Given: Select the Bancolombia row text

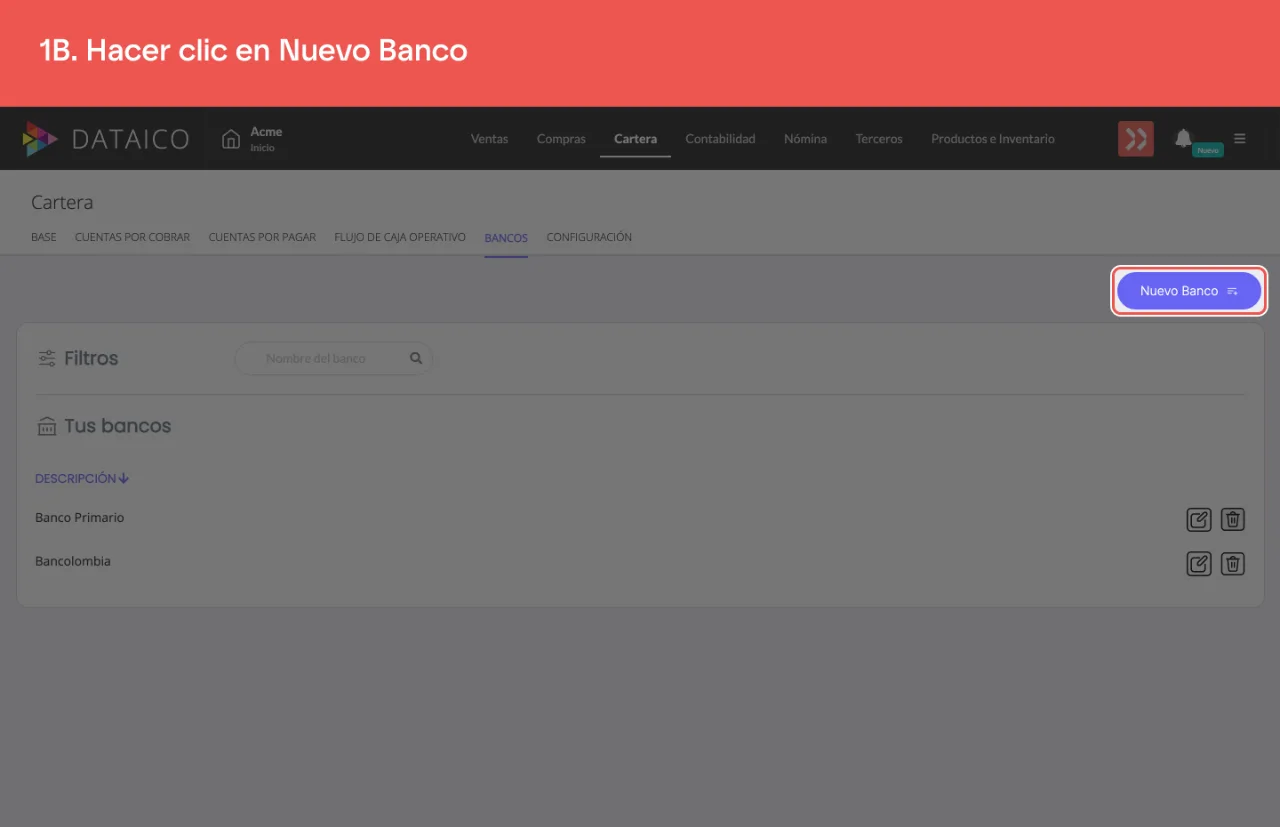Looking at the screenshot, I should 73,562.
